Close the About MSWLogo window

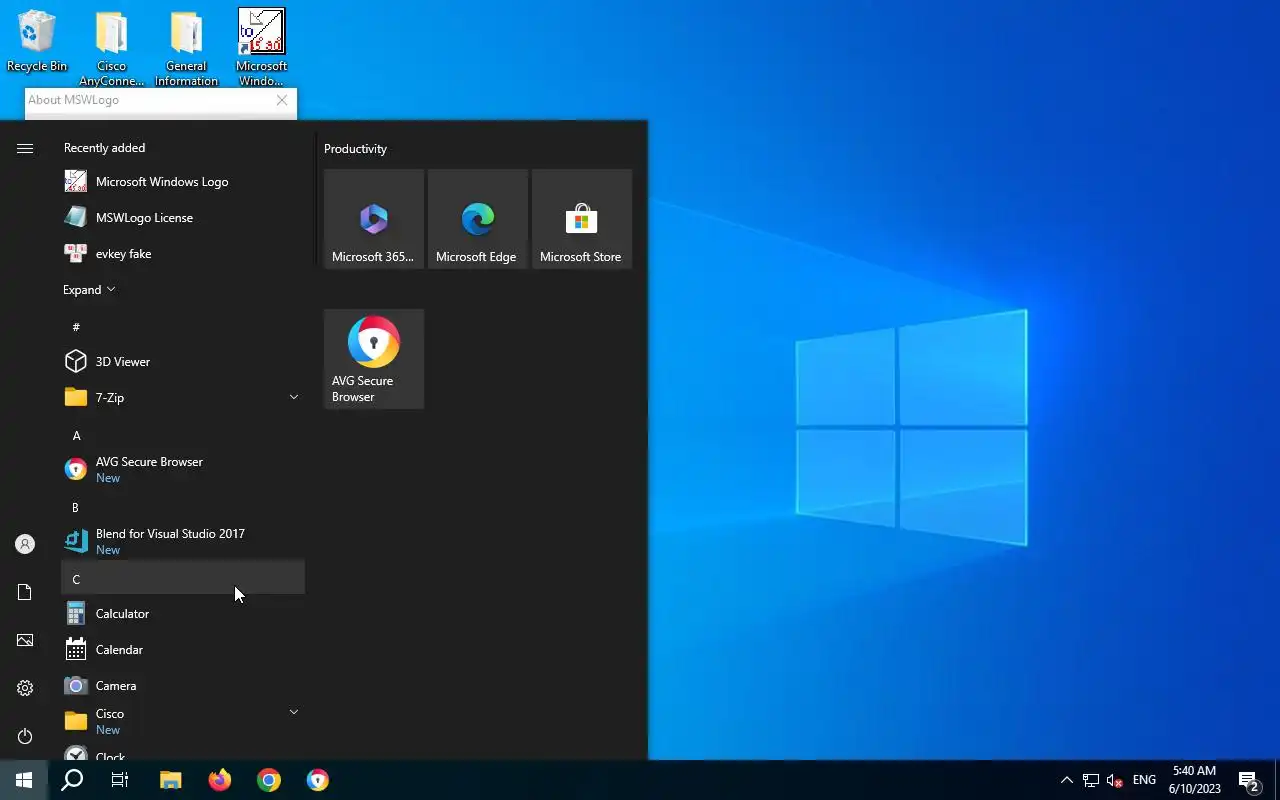[x=282, y=100]
